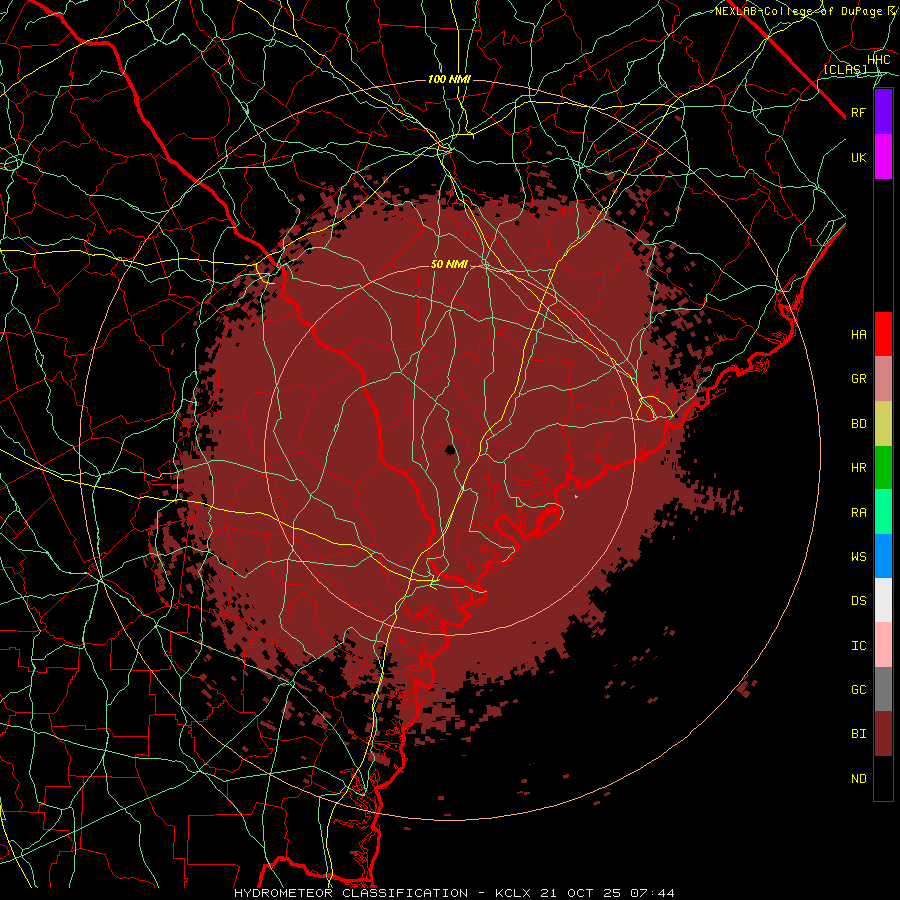Click the DS legend label
Image resolution: width=900 pixels, height=900 pixels.
[x=858, y=601]
